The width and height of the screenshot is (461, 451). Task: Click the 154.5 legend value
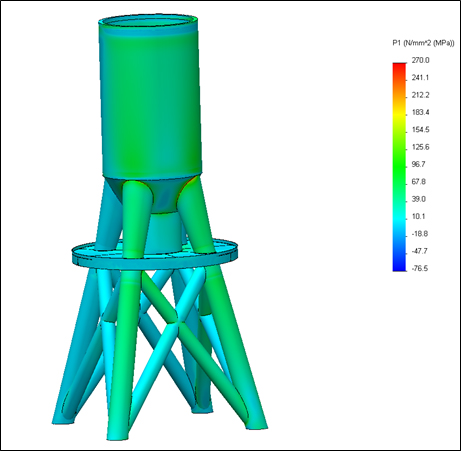(x=420, y=130)
